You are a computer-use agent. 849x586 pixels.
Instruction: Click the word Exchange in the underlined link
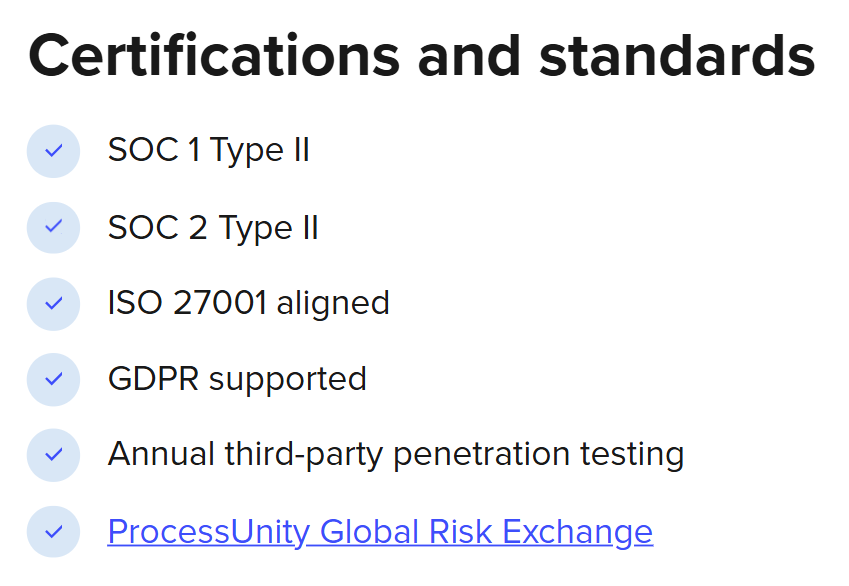[578, 532]
